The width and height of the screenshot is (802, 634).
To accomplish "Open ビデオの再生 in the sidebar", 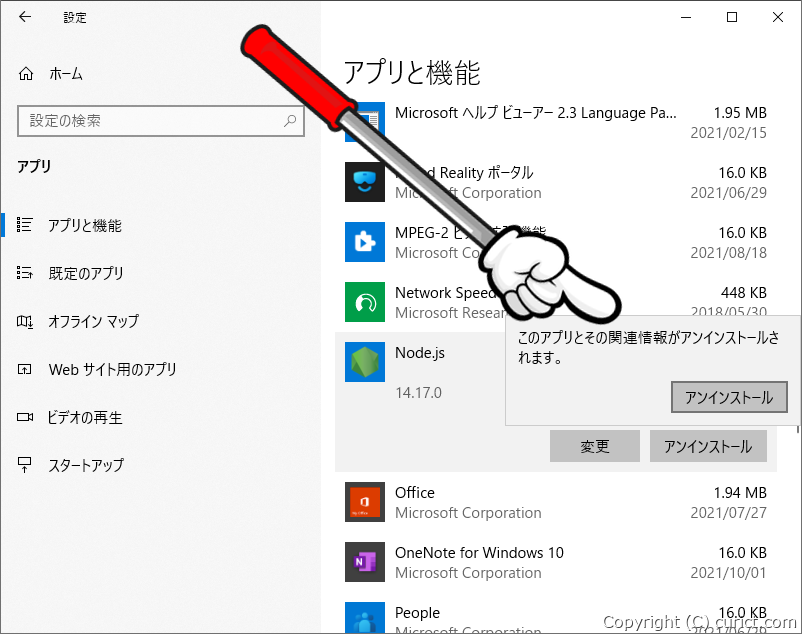I will (85, 417).
